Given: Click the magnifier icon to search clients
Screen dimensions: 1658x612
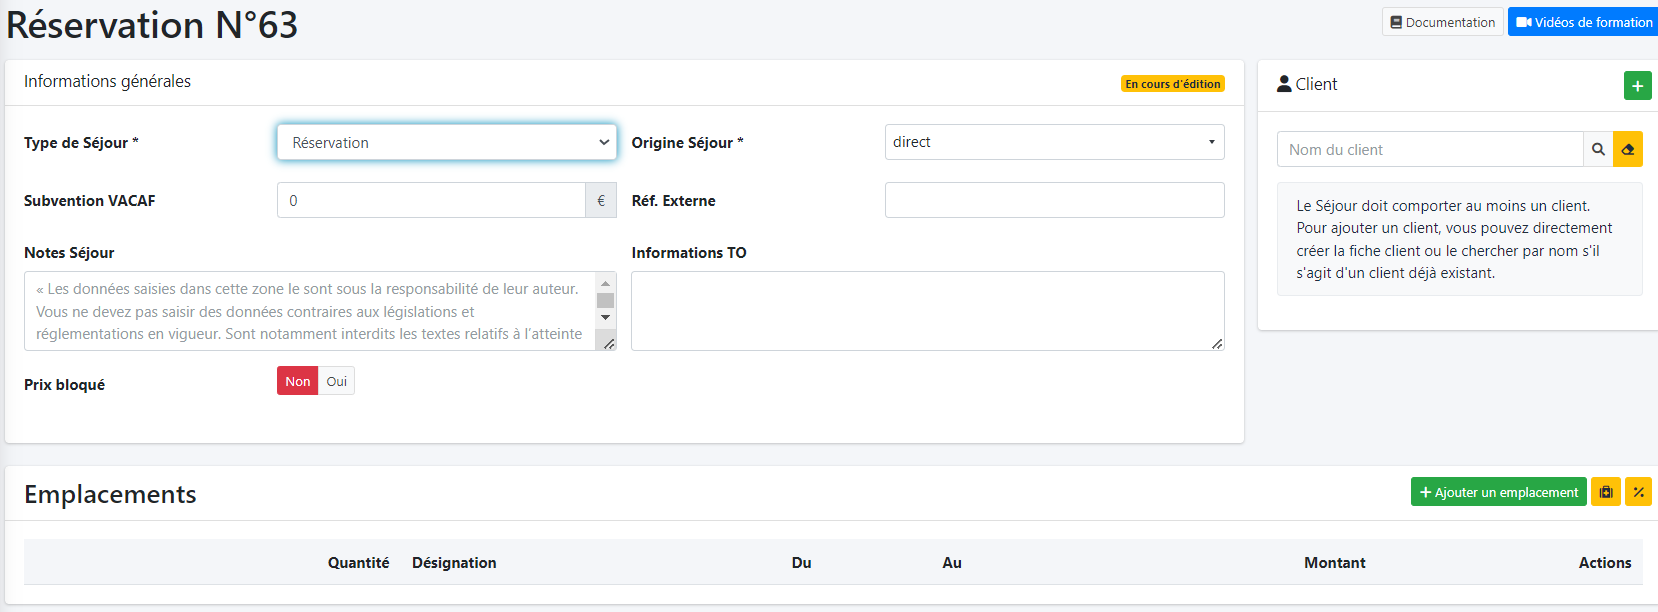Looking at the screenshot, I should [x=1598, y=150].
